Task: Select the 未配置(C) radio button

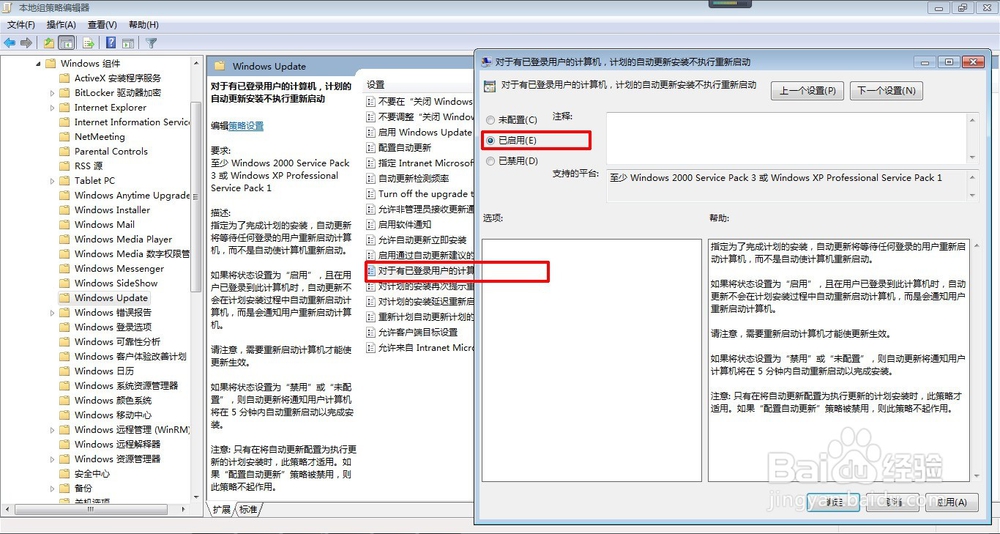Action: pyautogui.click(x=490, y=120)
